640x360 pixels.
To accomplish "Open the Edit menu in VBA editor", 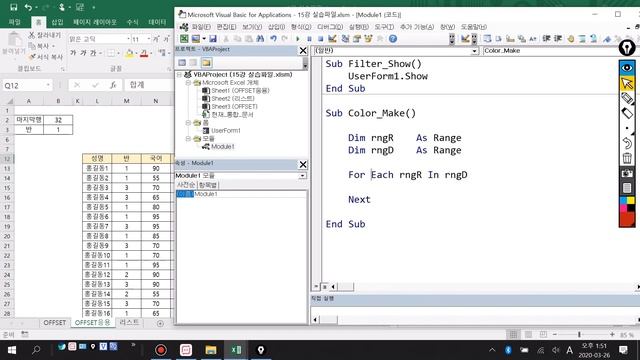I will tap(226, 27).
